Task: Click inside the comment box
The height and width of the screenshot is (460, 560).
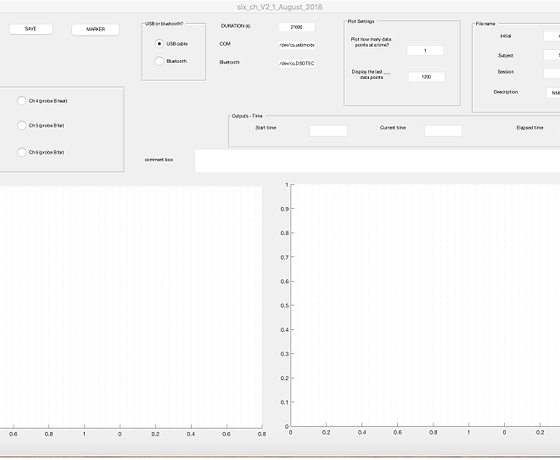Action: [377, 161]
